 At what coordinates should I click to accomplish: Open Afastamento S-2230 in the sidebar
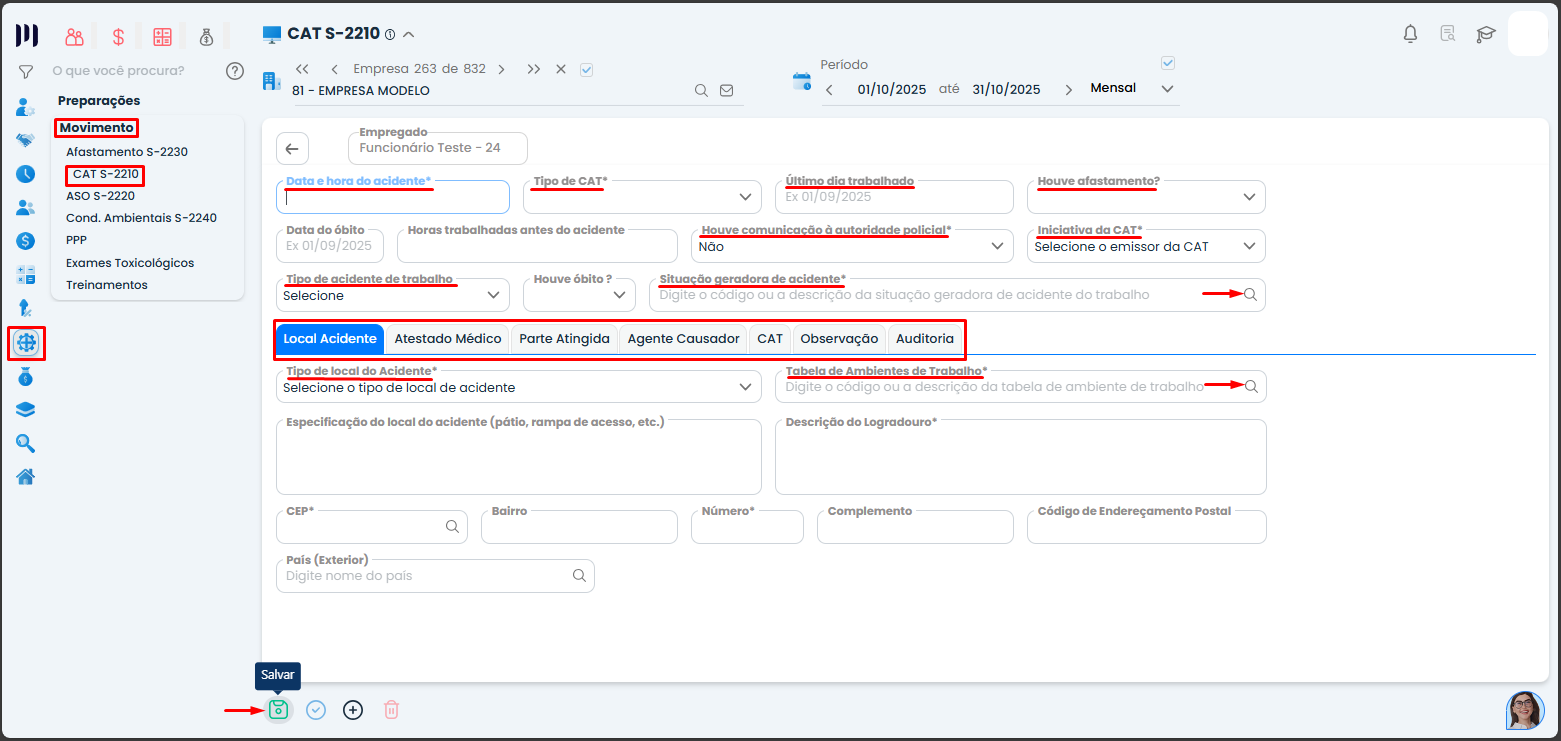pyautogui.click(x=127, y=152)
